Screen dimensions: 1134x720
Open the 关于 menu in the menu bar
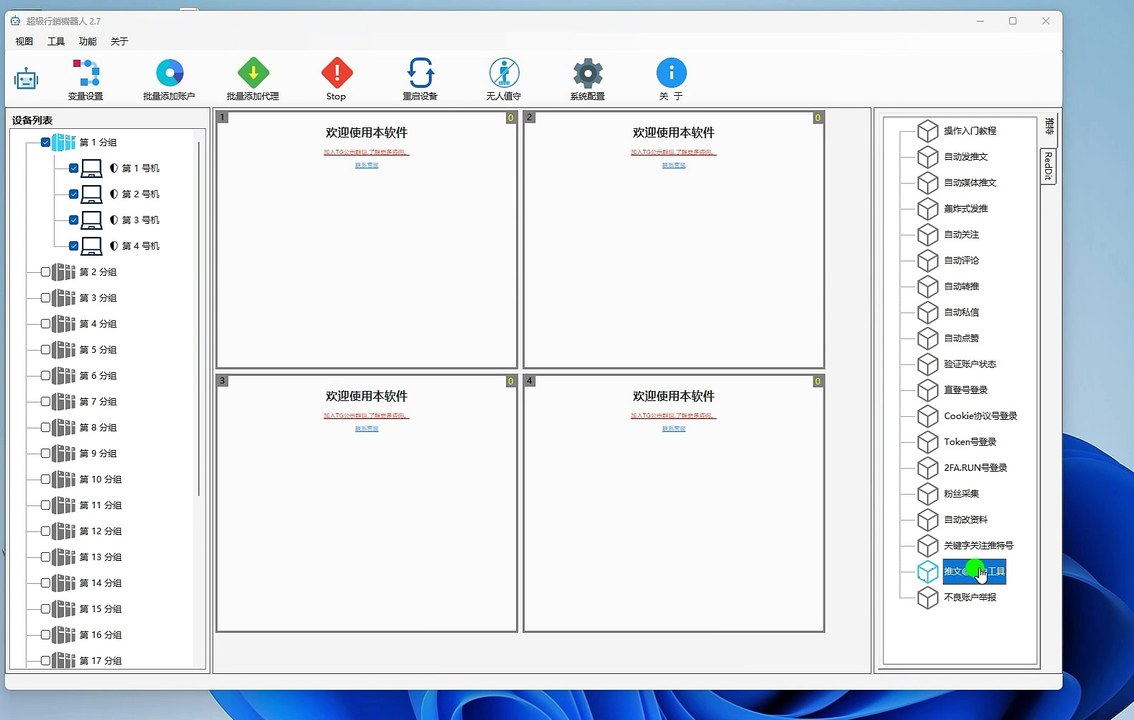(x=119, y=41)
